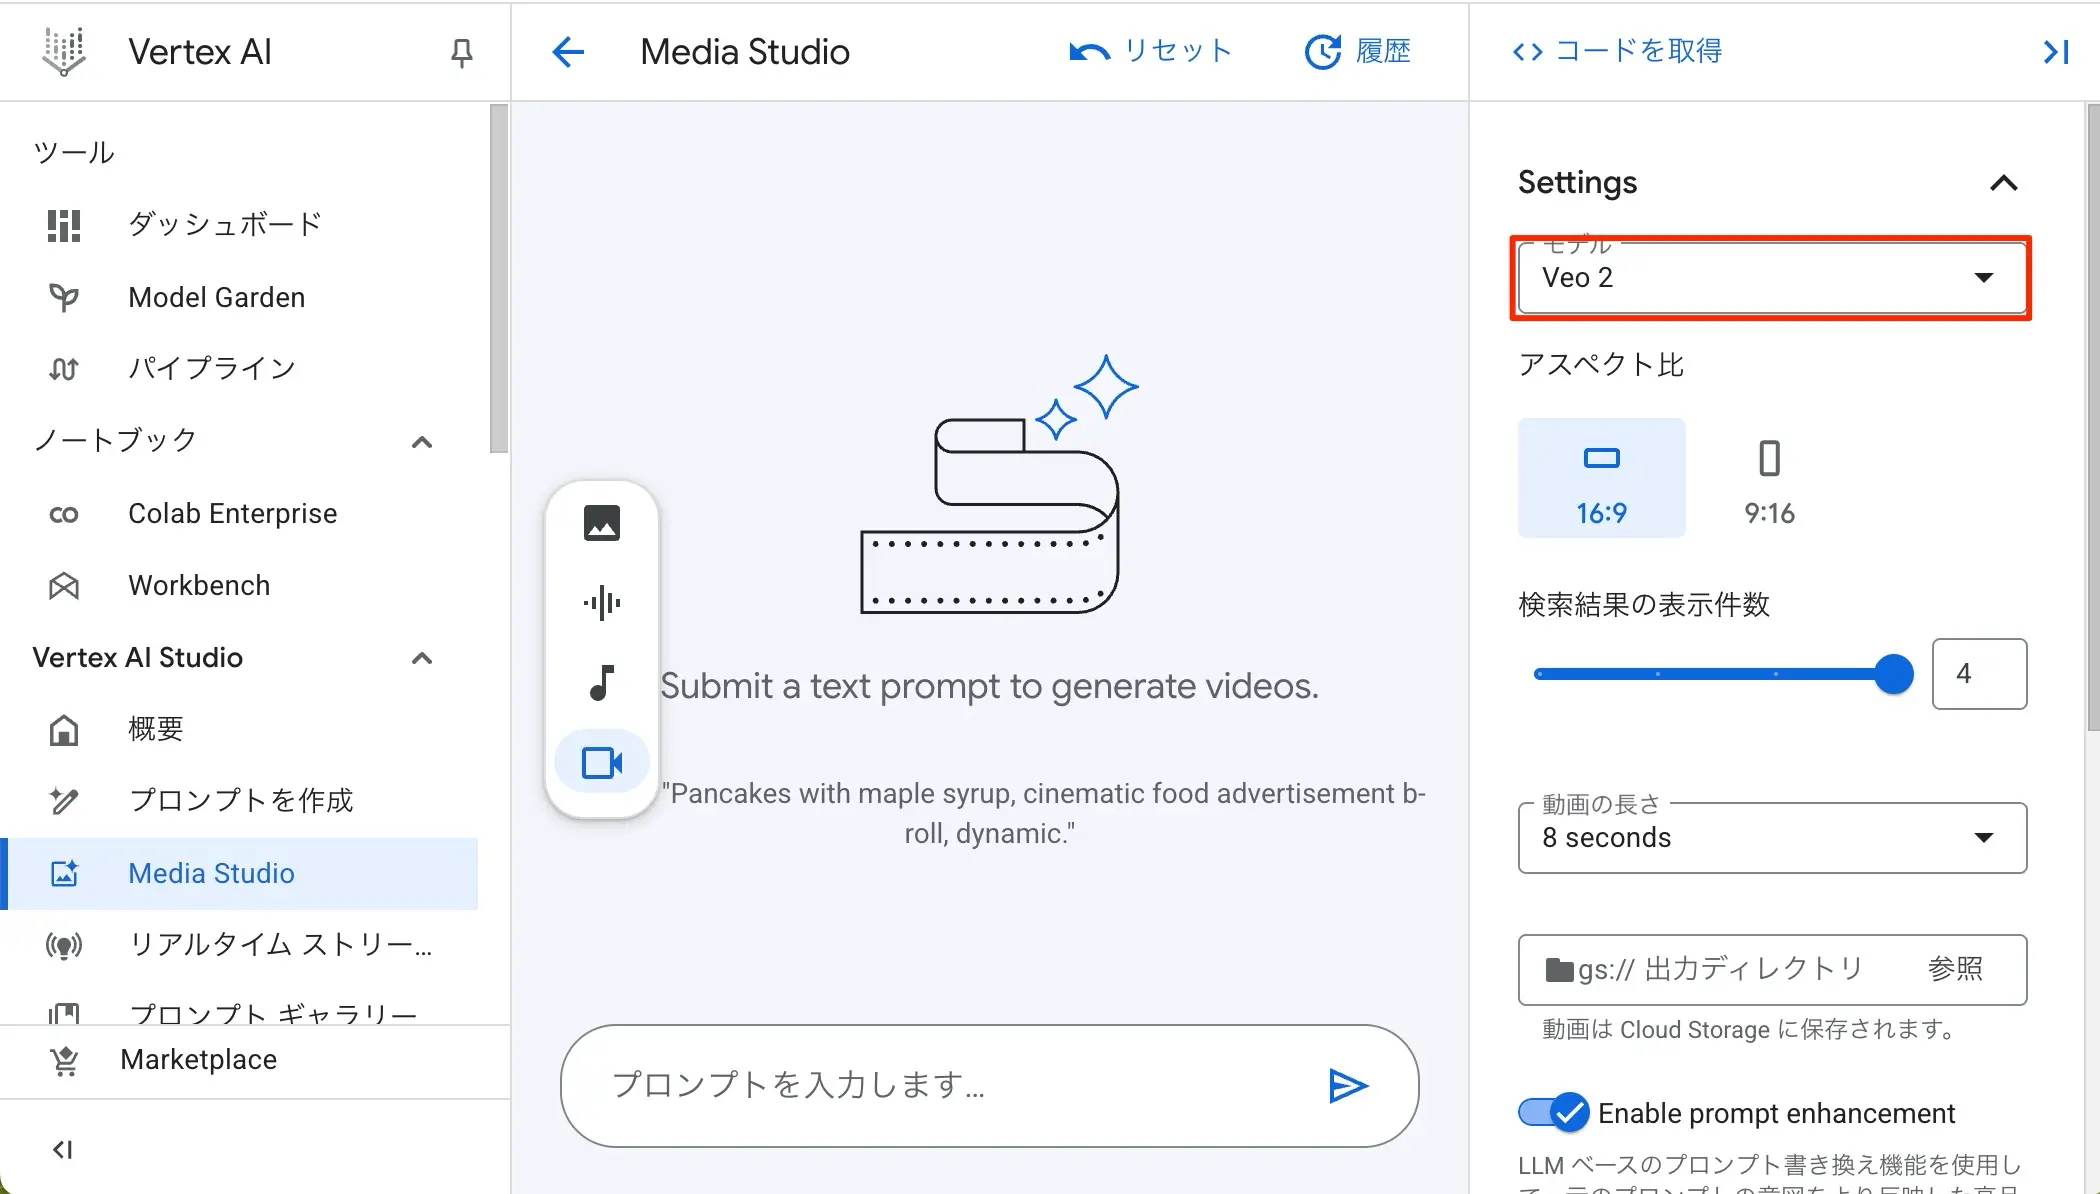Open ダッシュボード in the sidebar
The image size is (2100, 1194).
tap(240, 225)
